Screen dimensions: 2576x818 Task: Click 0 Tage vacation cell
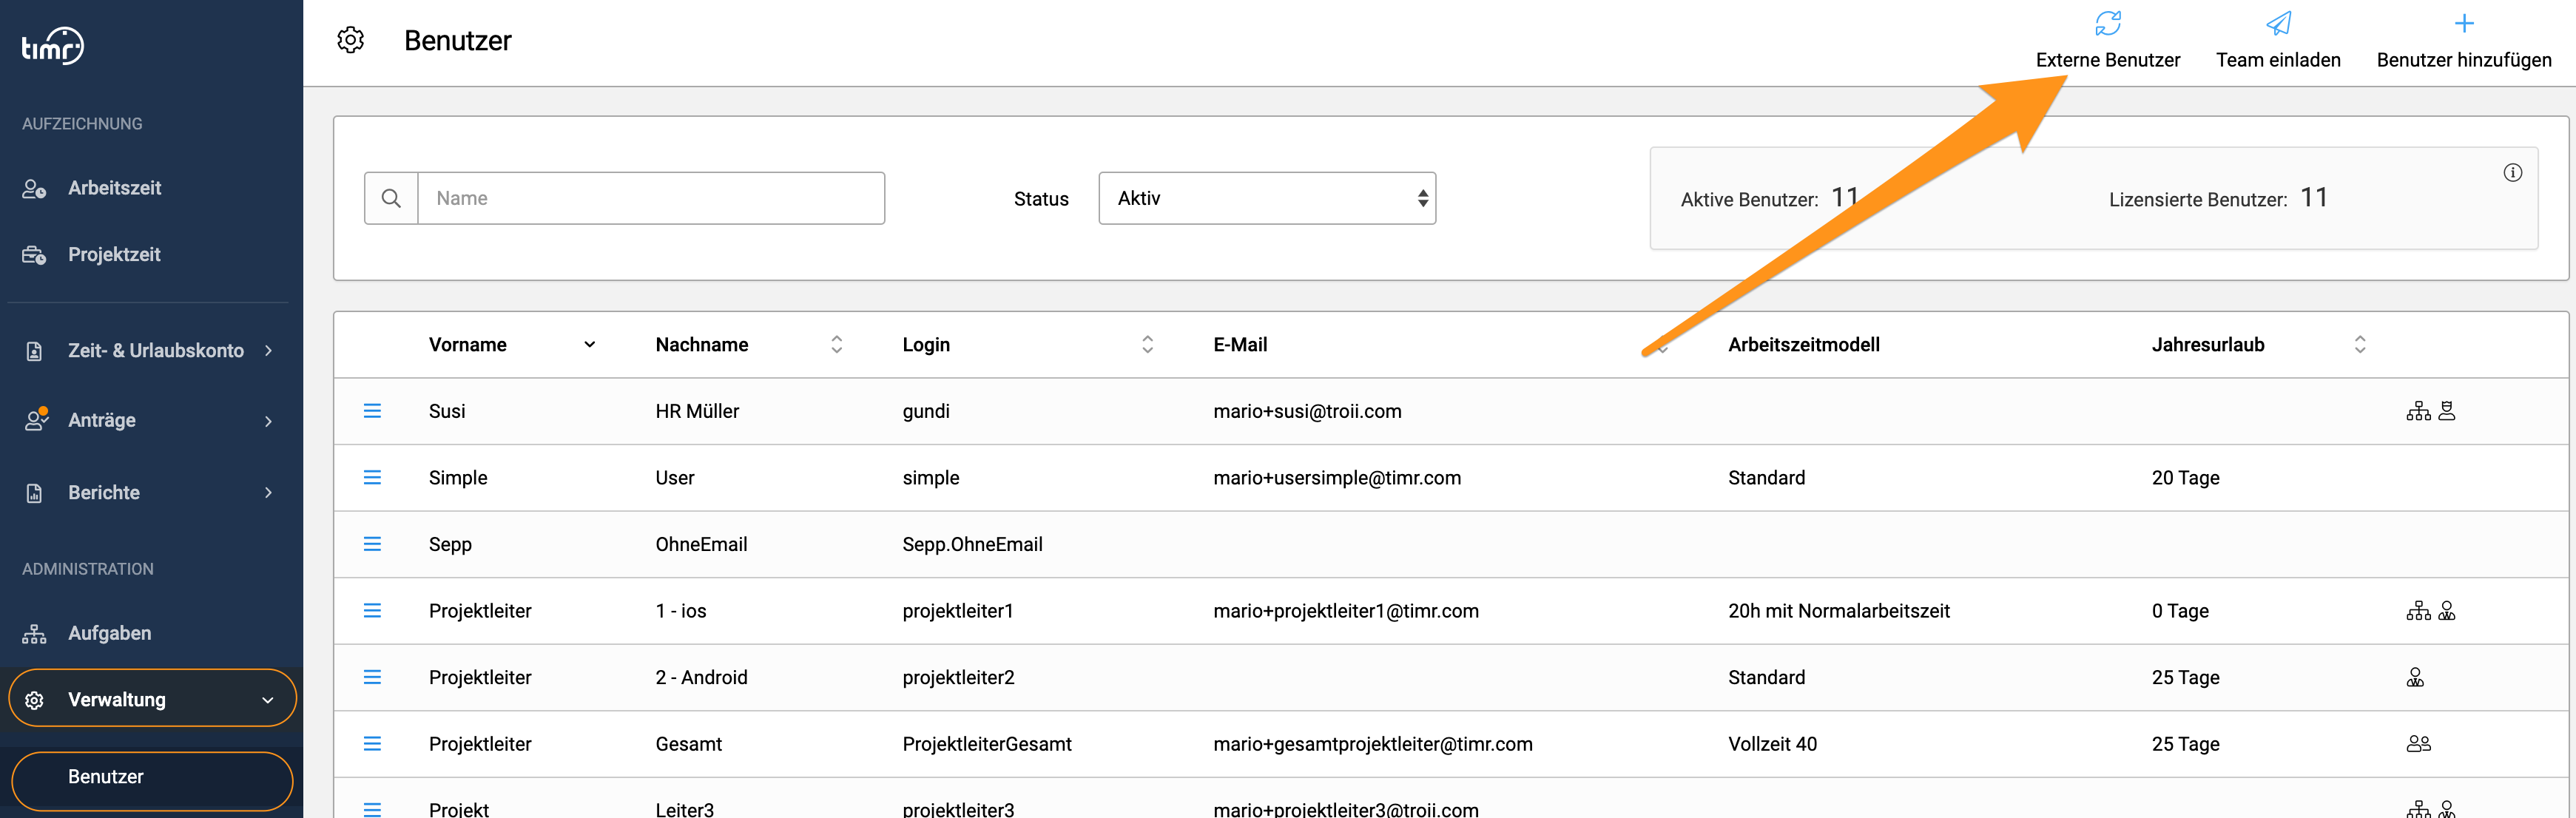point(2180,611)
